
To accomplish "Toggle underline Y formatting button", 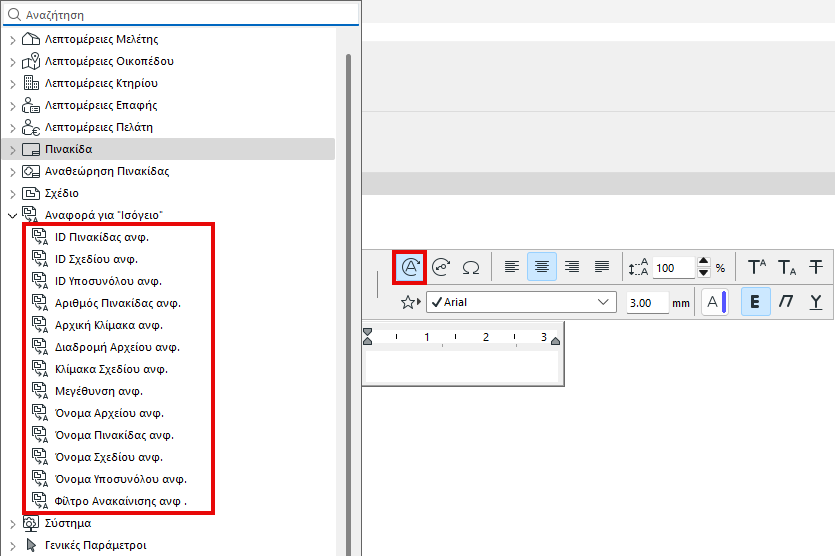I will [815, 302].
